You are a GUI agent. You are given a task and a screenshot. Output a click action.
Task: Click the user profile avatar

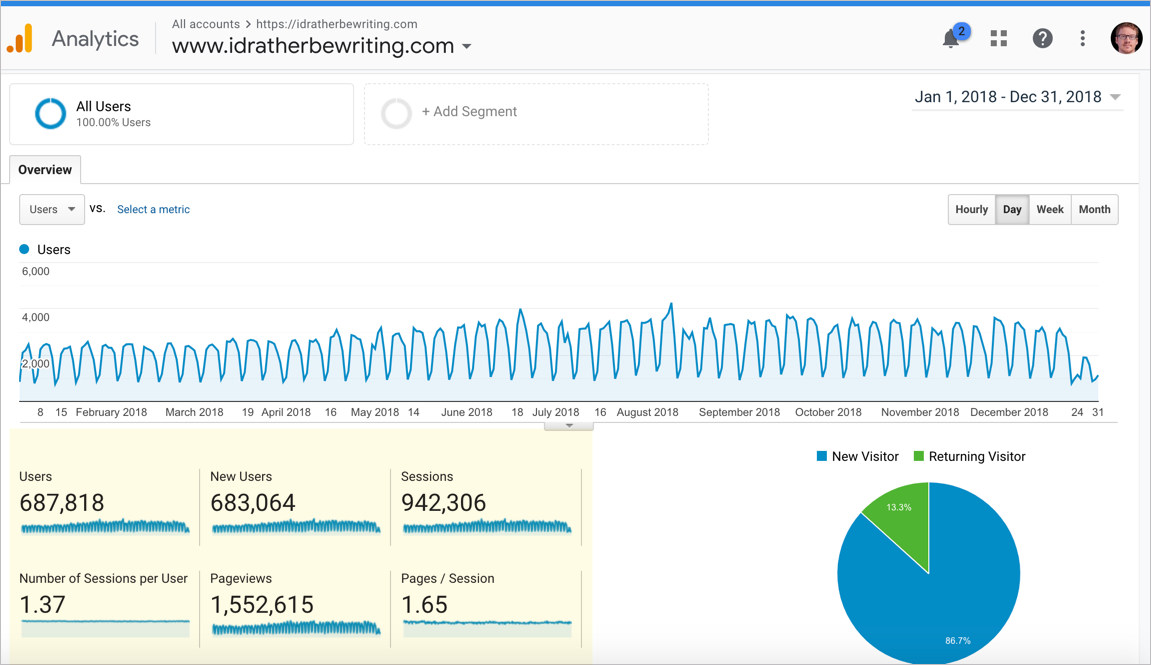pos(1126,38)
